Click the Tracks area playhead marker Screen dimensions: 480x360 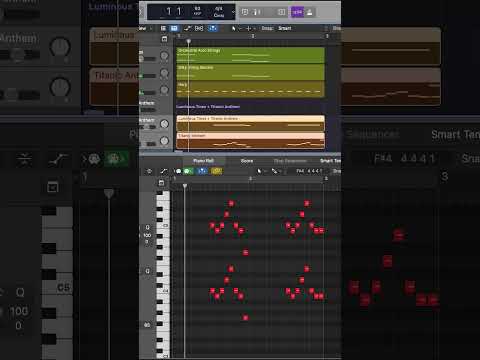[x=189, y=41]
